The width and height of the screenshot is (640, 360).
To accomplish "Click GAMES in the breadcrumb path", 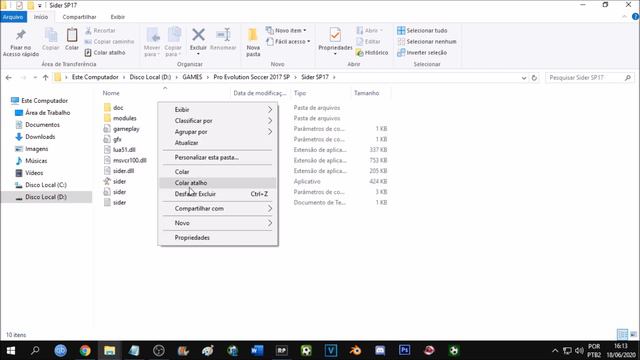I will [192, 77].
